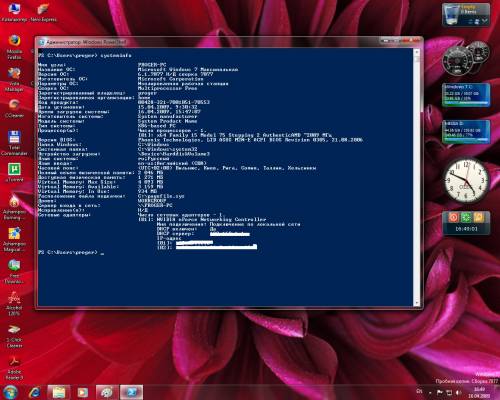Click the red shutdown button in the gadget

453,217
